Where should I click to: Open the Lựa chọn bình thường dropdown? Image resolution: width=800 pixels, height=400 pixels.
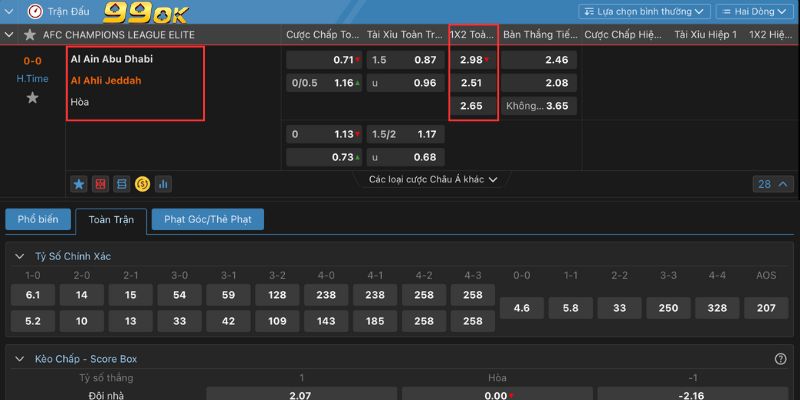coord(643,12)
